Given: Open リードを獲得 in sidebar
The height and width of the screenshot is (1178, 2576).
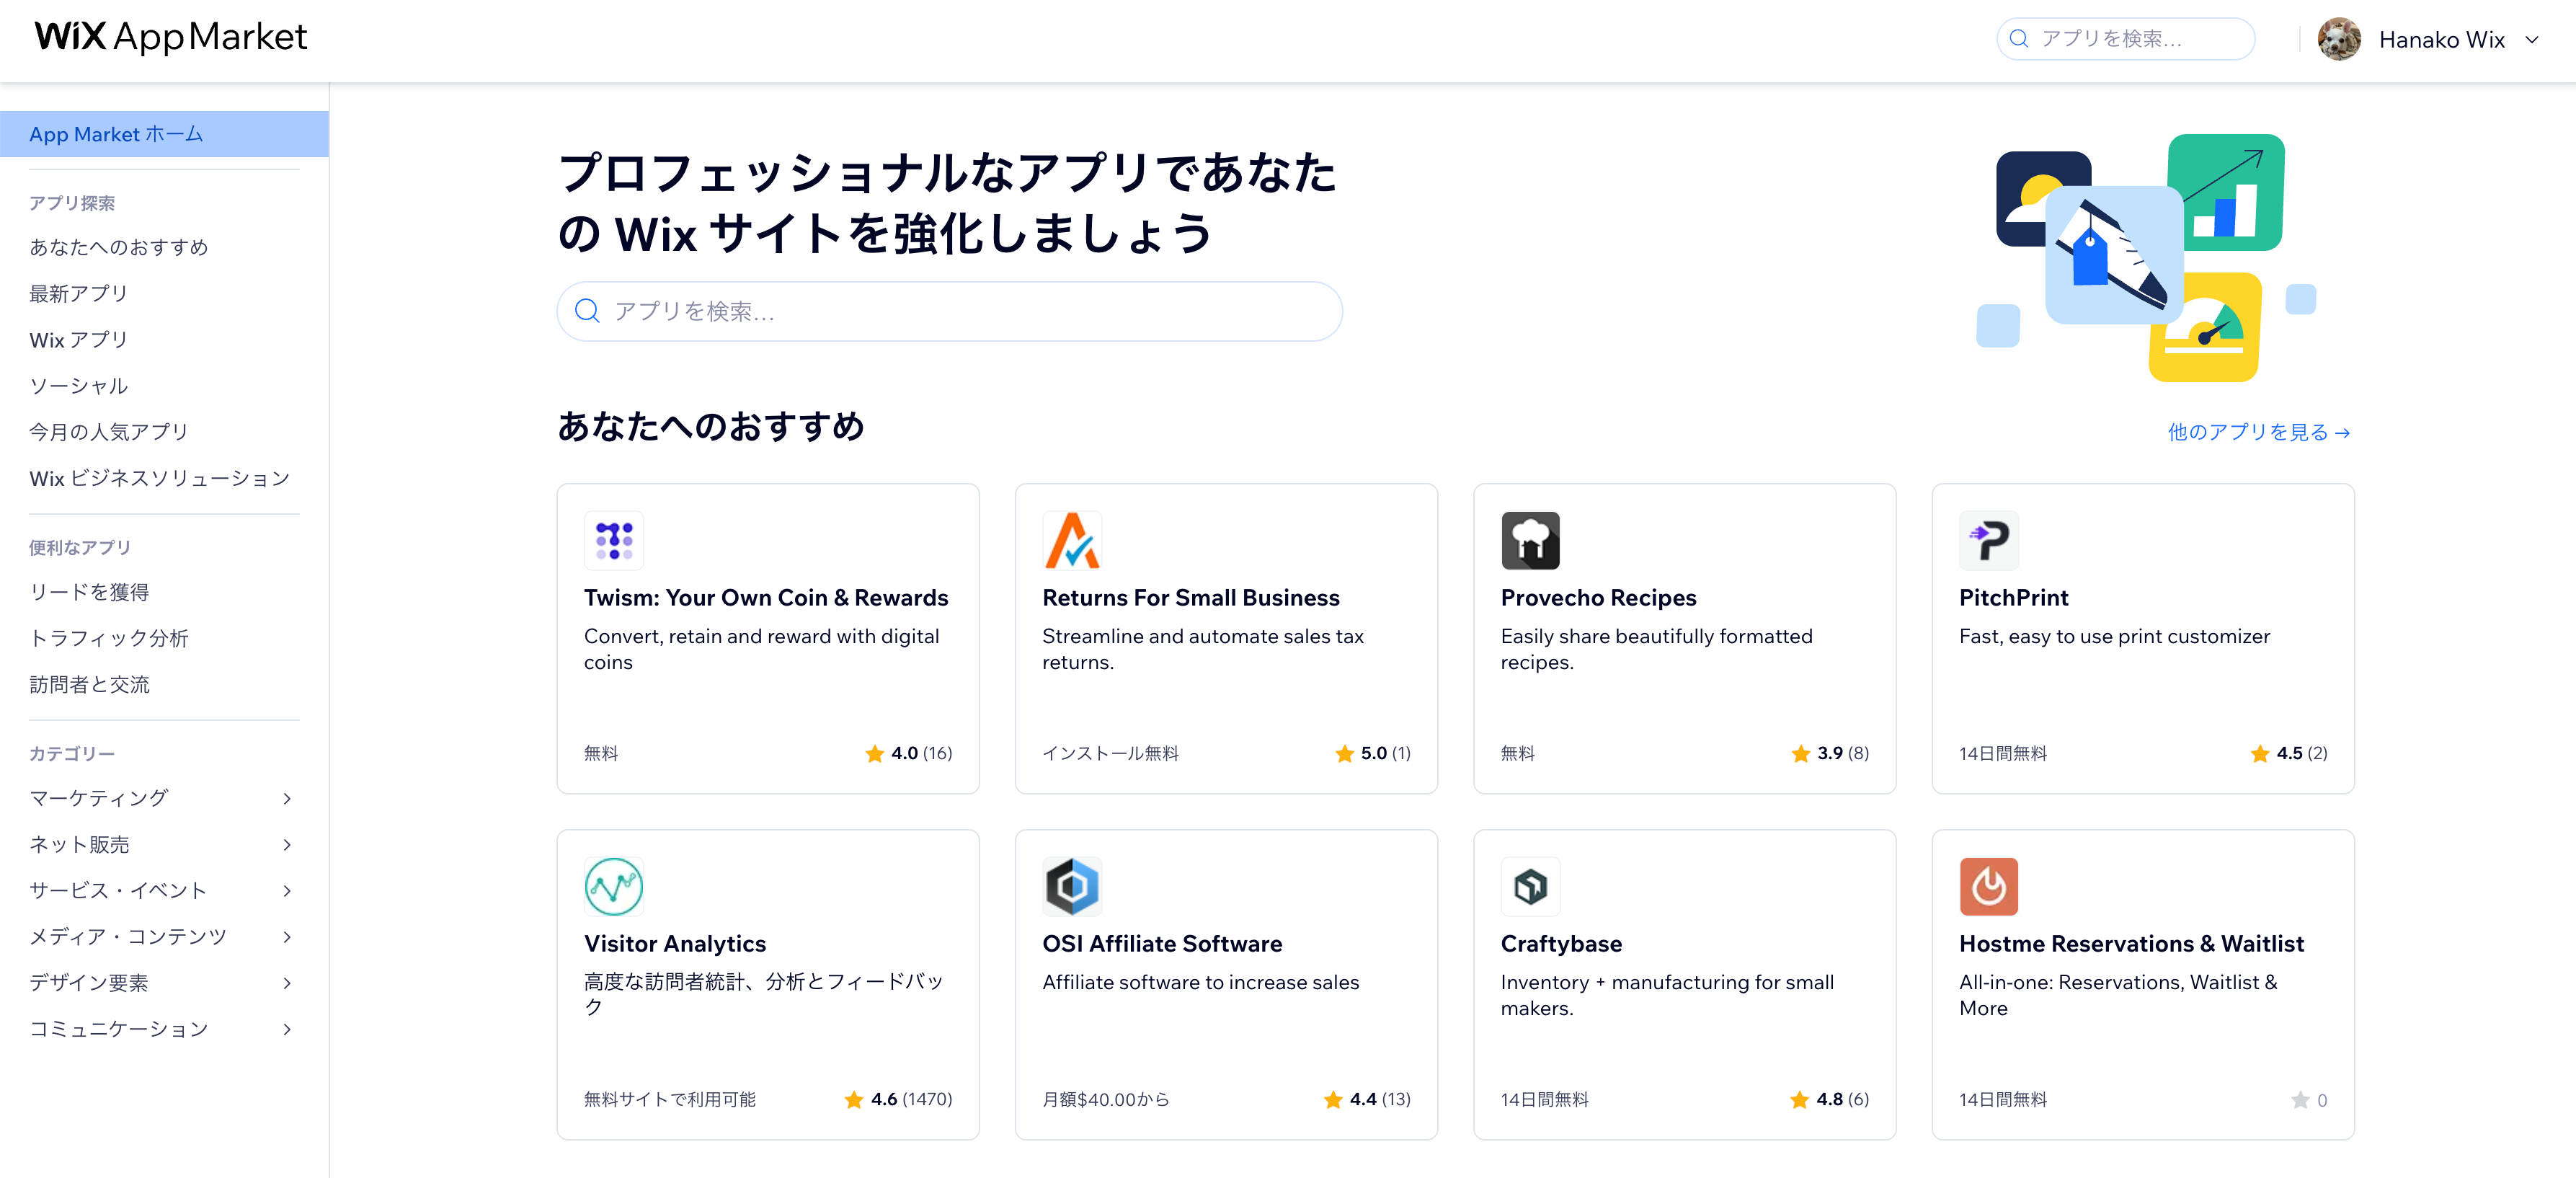Looking at the screenshot, I should [x=89, y=592].
